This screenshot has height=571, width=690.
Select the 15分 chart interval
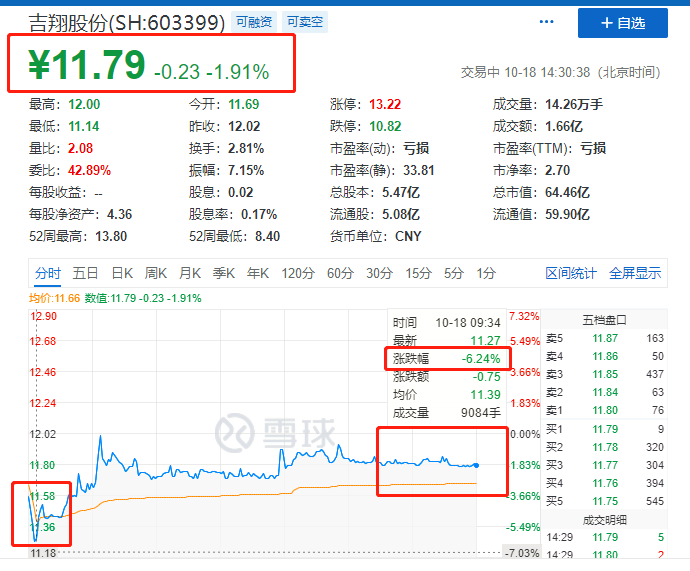point(418,273)
